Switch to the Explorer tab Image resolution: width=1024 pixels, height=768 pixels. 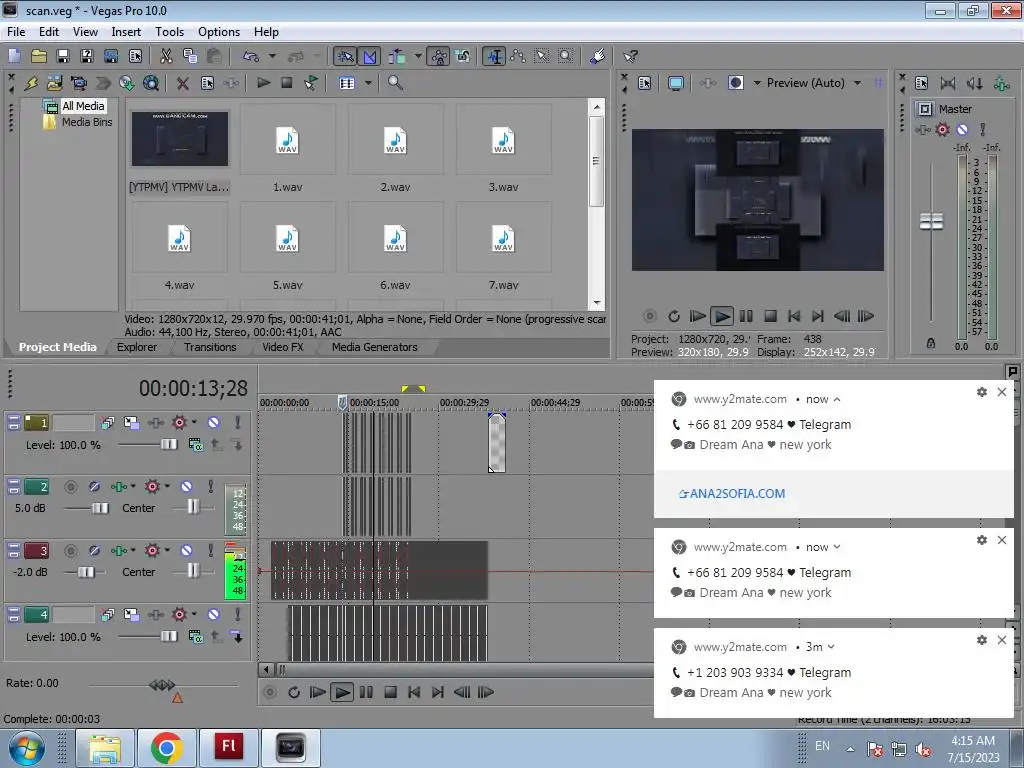coord(136,347)
